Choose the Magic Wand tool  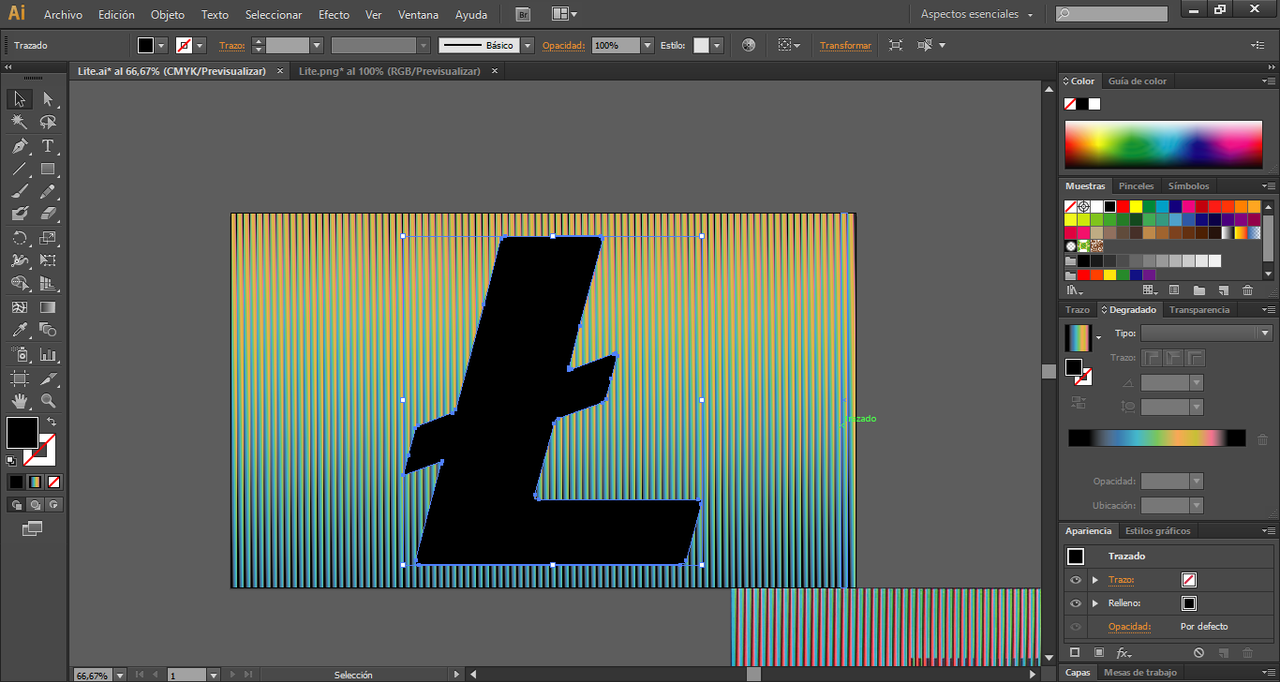[x=19, y=122]
